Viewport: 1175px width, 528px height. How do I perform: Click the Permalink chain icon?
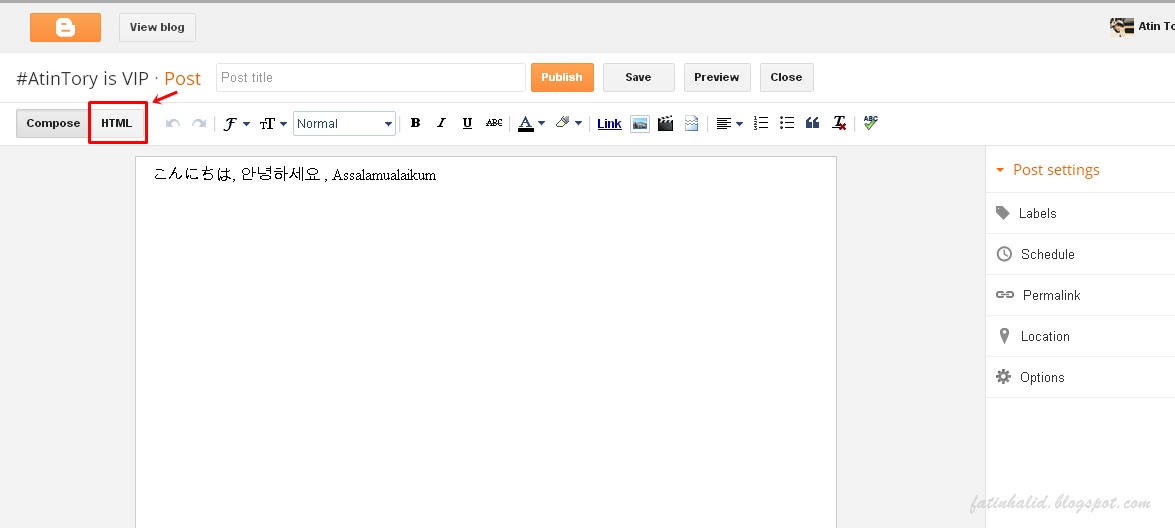coord(1005,295)
